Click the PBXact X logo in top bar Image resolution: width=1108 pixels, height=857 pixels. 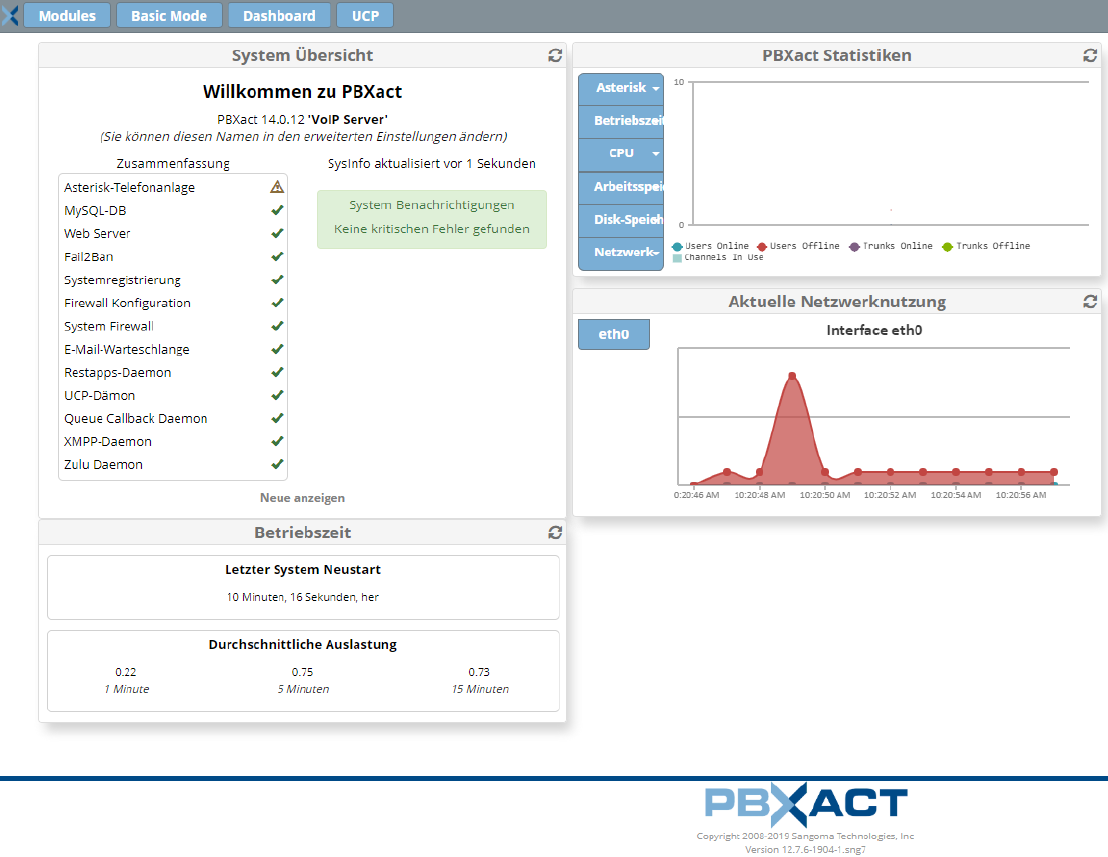pyautogui.click(x=10, y=15)
